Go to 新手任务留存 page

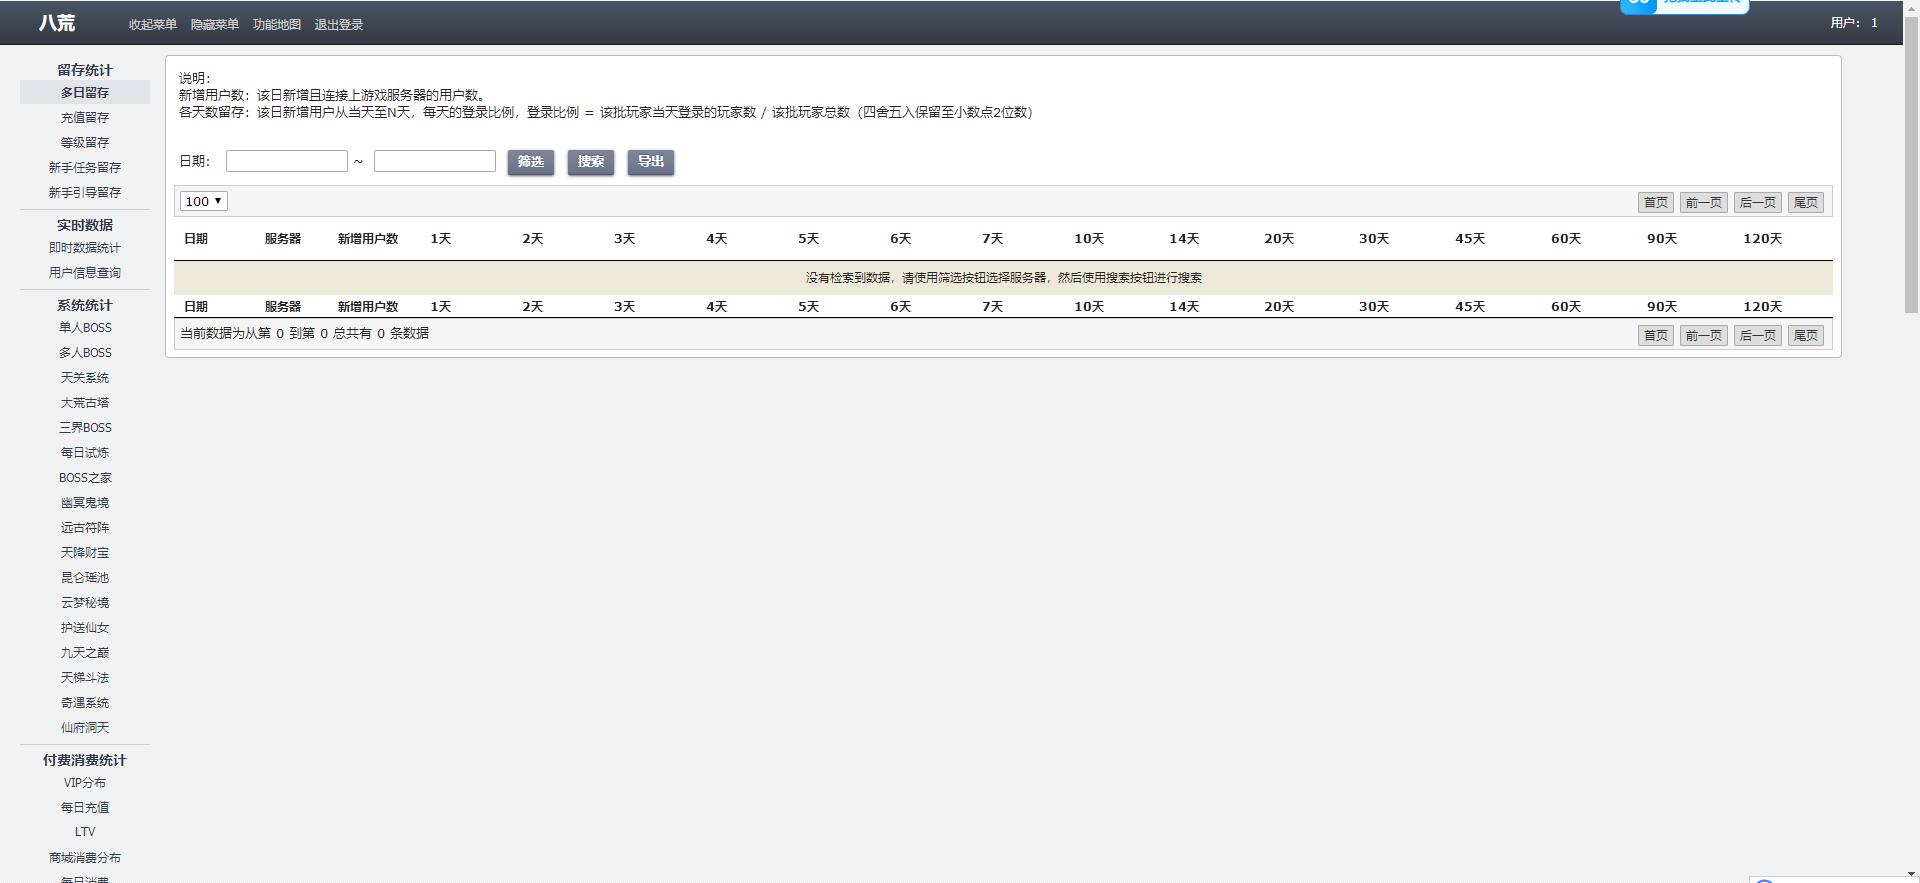click(85, 168)
